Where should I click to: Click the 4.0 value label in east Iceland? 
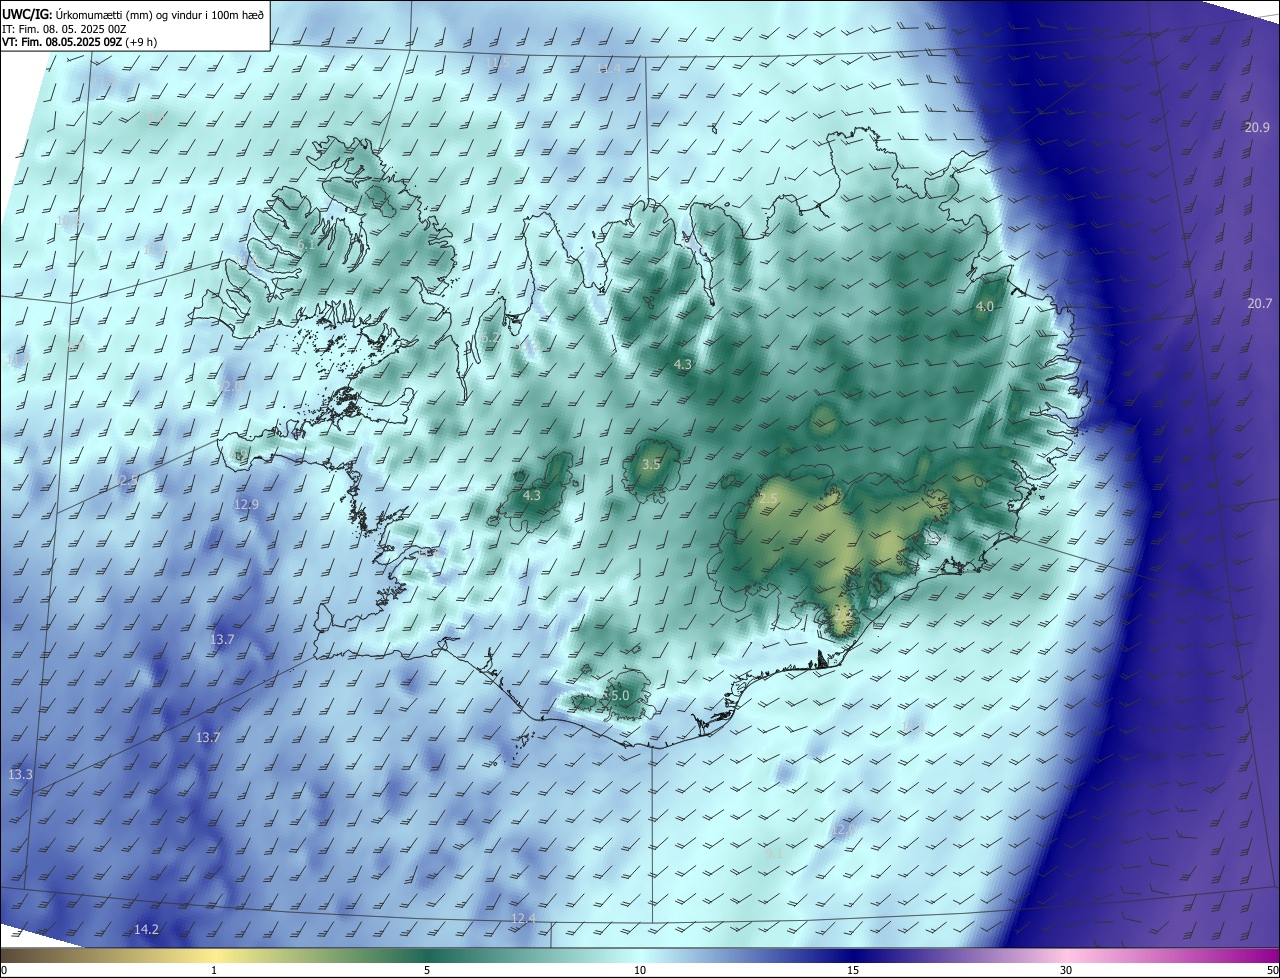(x=985, y=306)
